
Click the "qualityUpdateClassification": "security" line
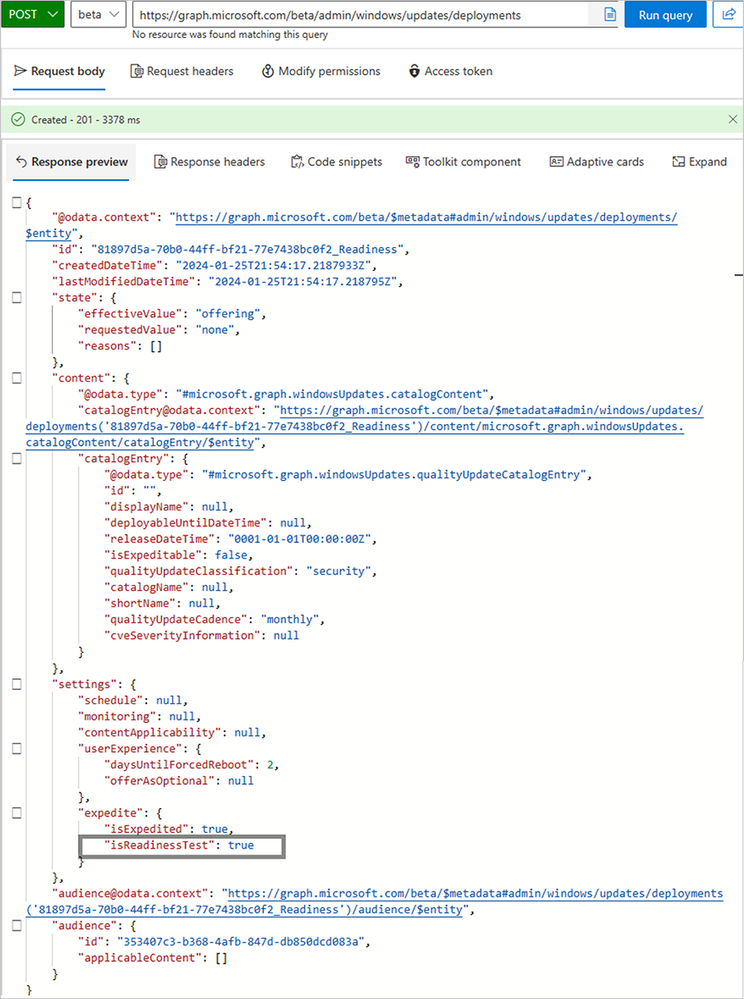pyautogui.click(x=241, y=571)
